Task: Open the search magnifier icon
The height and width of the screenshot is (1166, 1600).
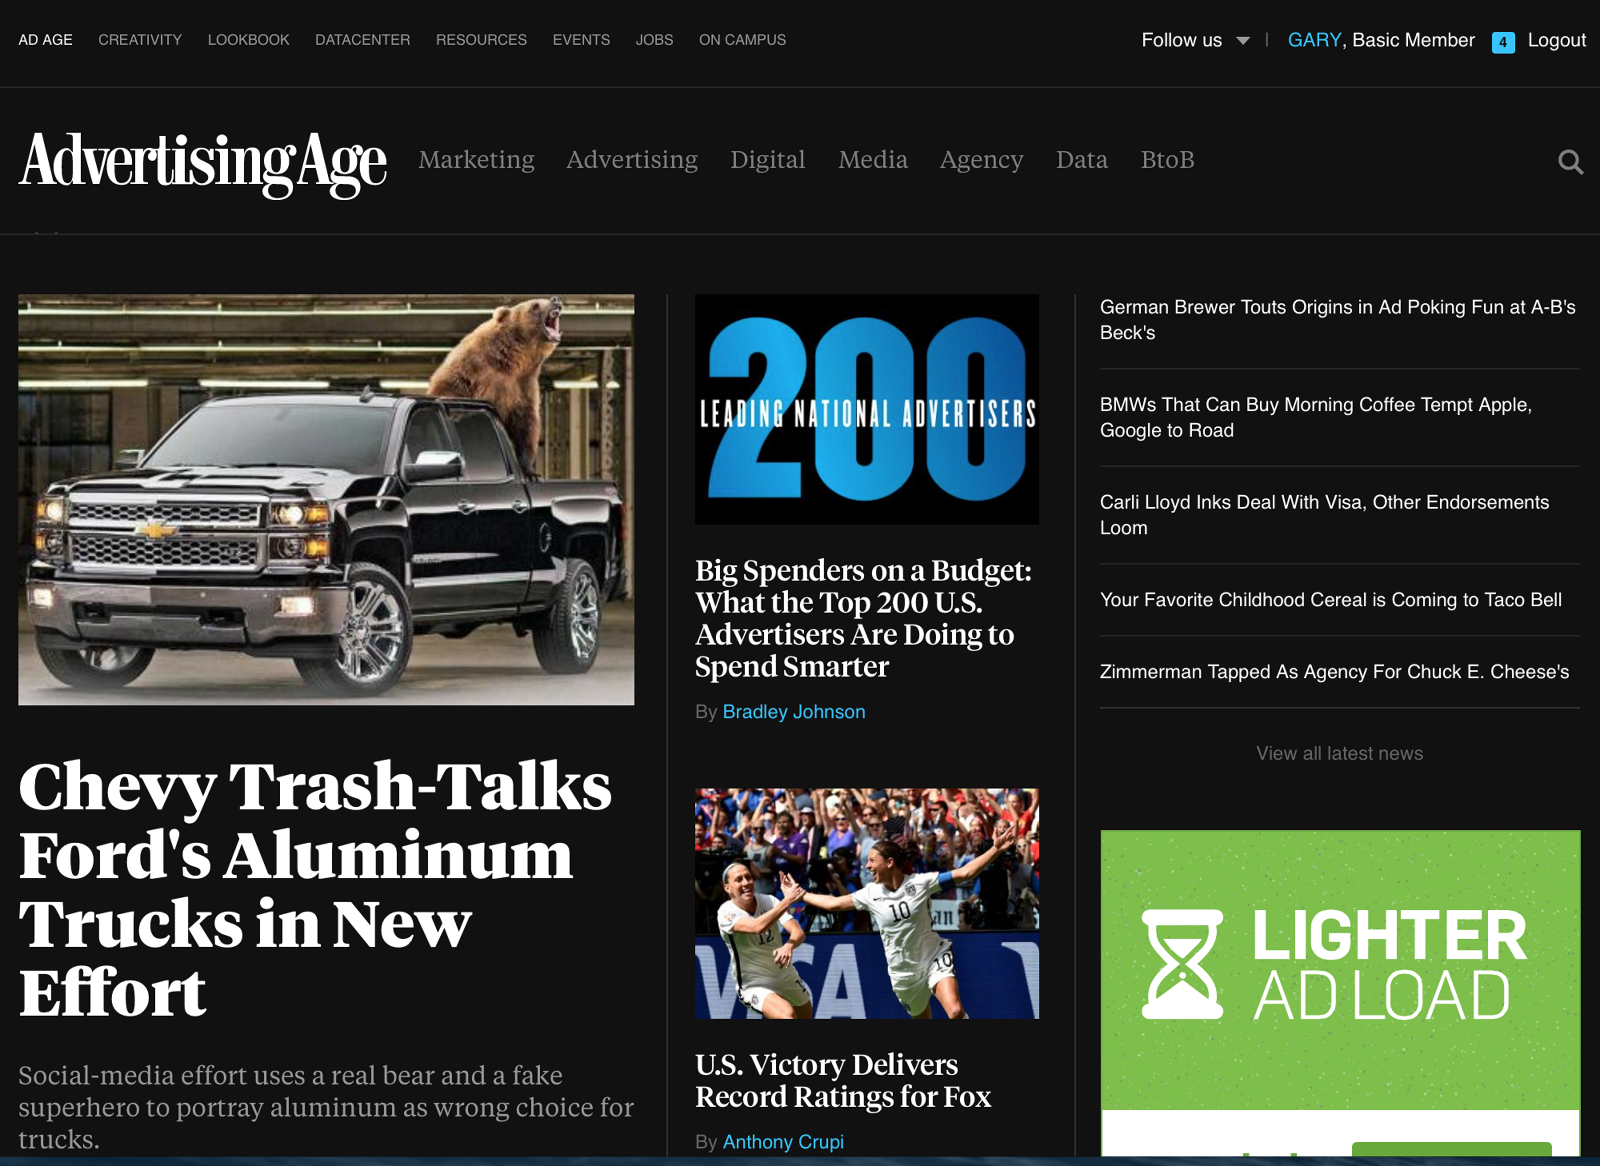Action: click(1570, 161)
